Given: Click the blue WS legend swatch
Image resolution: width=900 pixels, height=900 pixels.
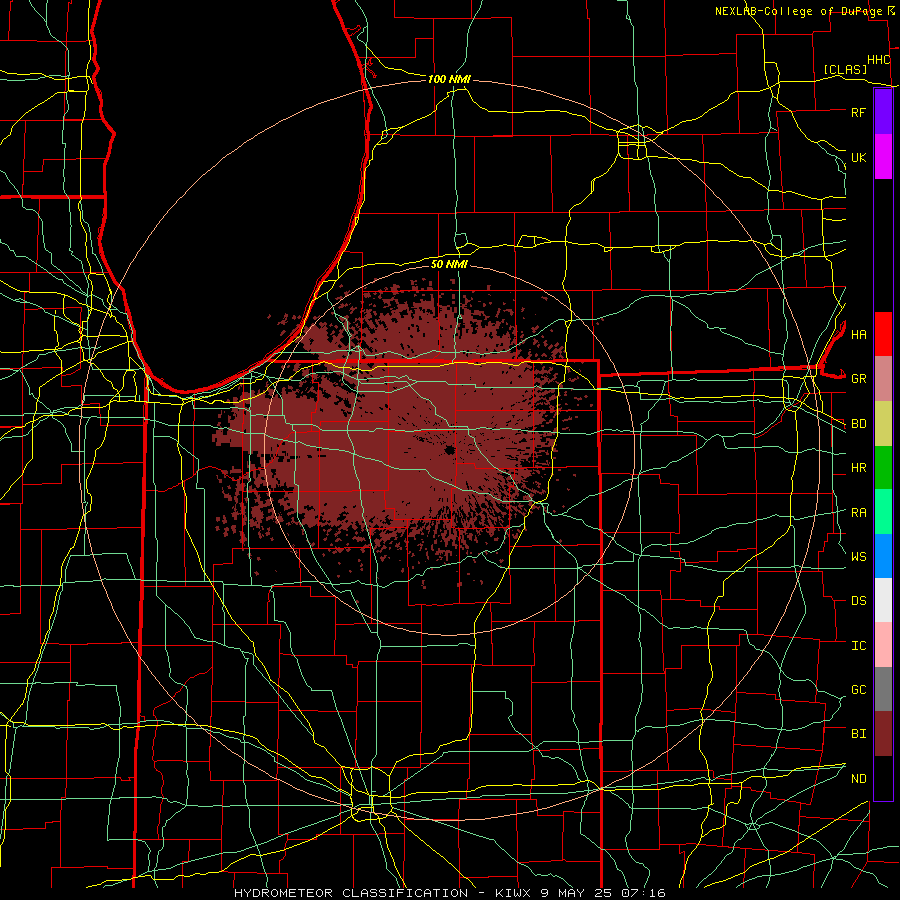Looking at the screenshot, I should [883, 556].
